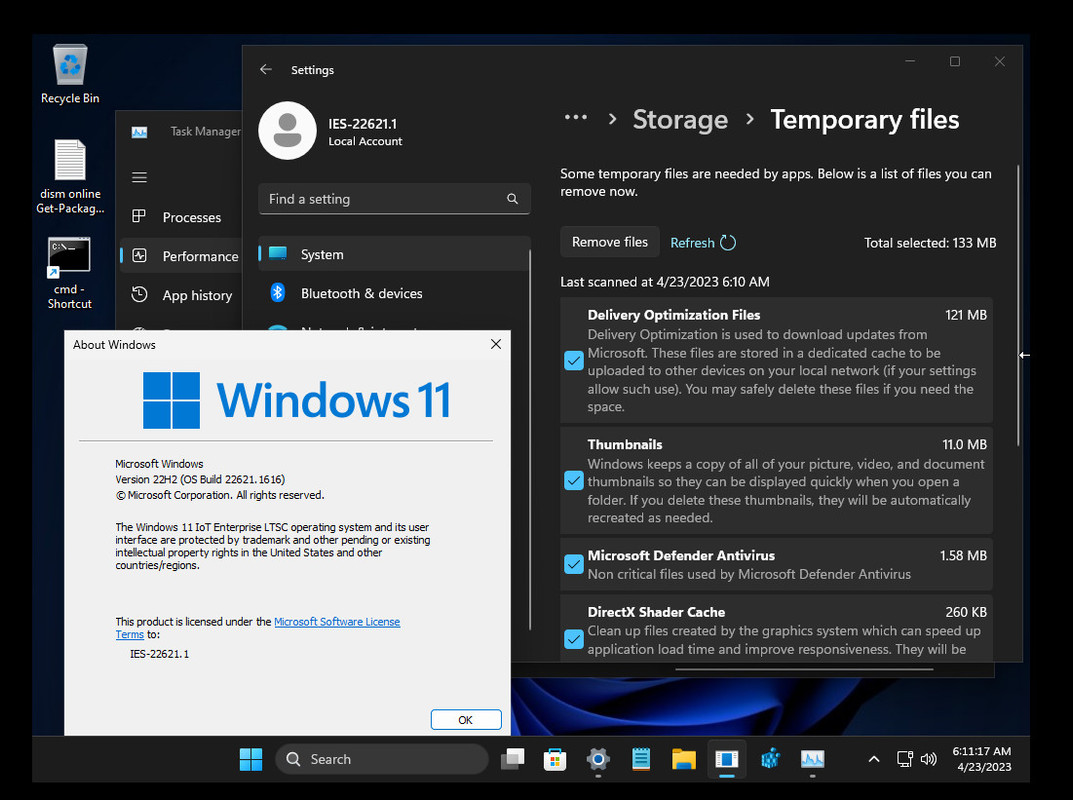
Task: Click the 11.0 MB size value
Action: click(x=964, y=444)
